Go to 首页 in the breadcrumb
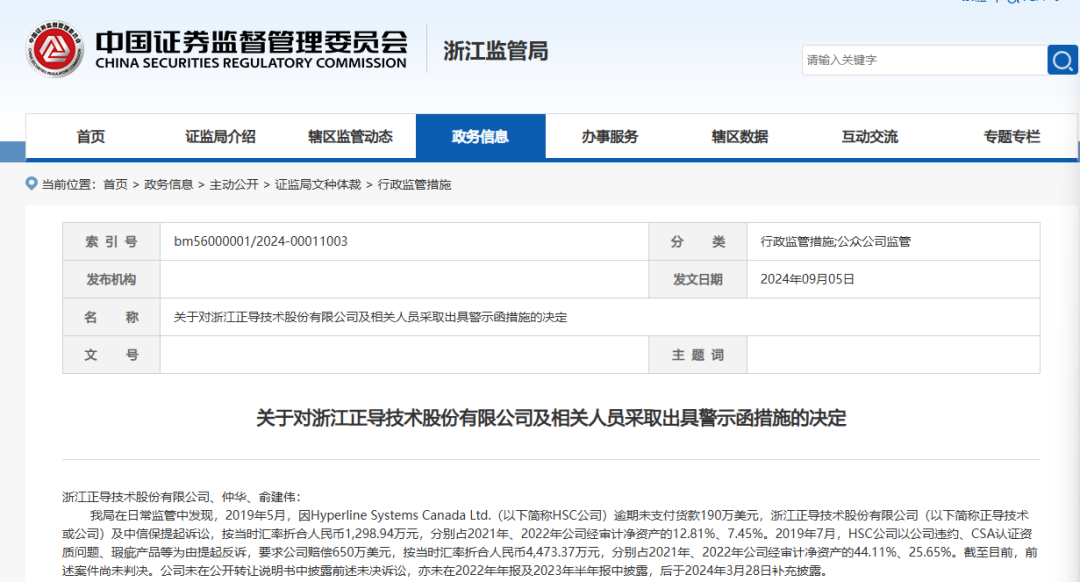 115,185
